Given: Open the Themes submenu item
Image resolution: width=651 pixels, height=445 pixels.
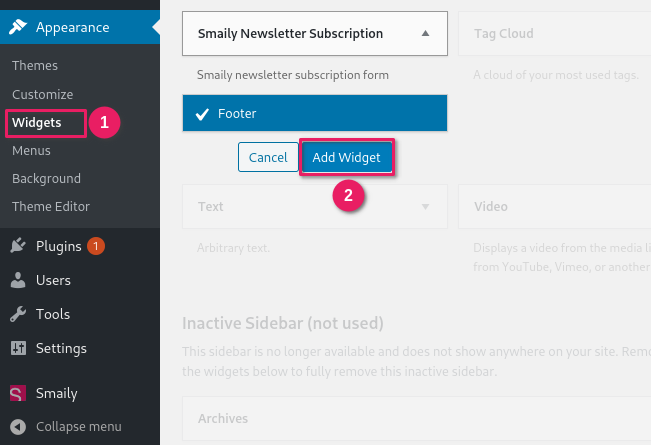Looking at the screenshot, I should [x=35, y=66].
